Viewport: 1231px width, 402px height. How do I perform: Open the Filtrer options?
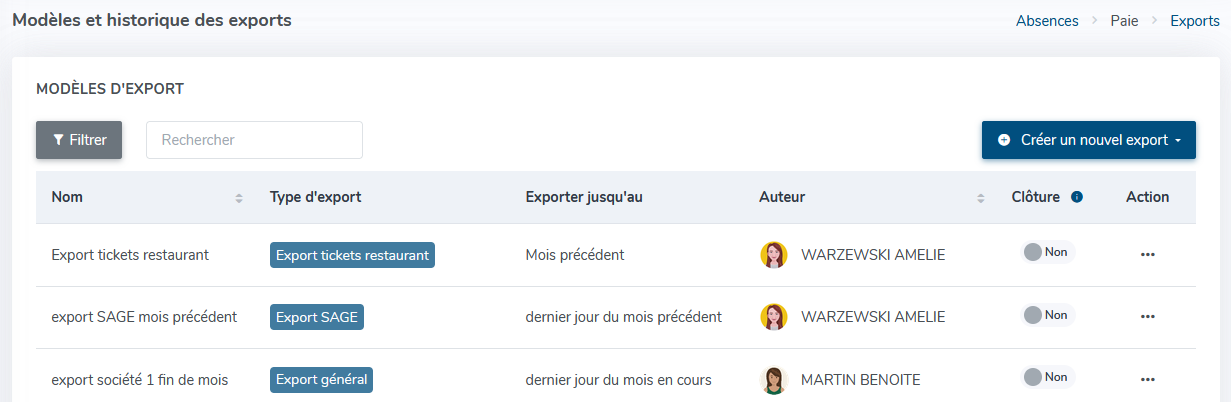(79, 140)
